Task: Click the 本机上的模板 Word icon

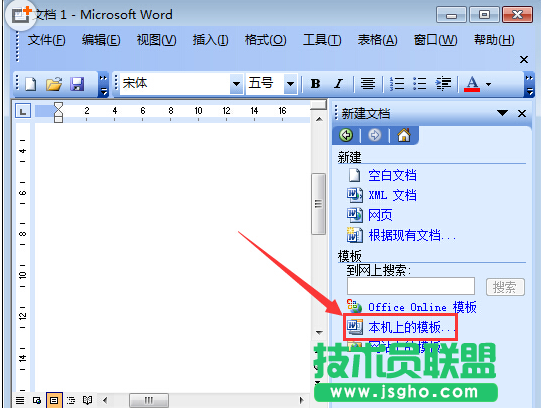Action: (355, 327)
